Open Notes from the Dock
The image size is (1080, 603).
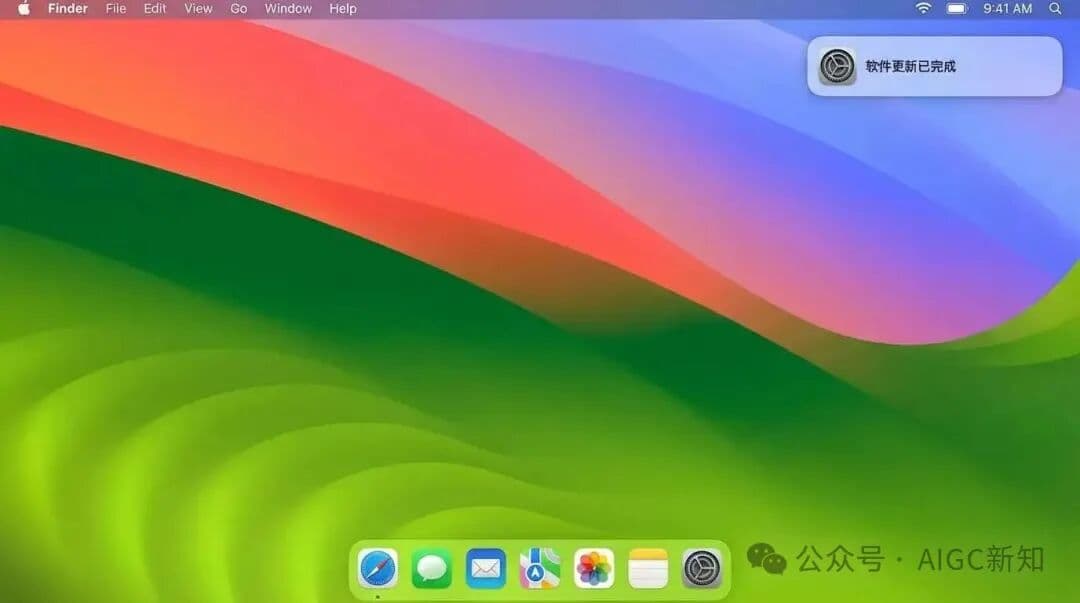647,567
